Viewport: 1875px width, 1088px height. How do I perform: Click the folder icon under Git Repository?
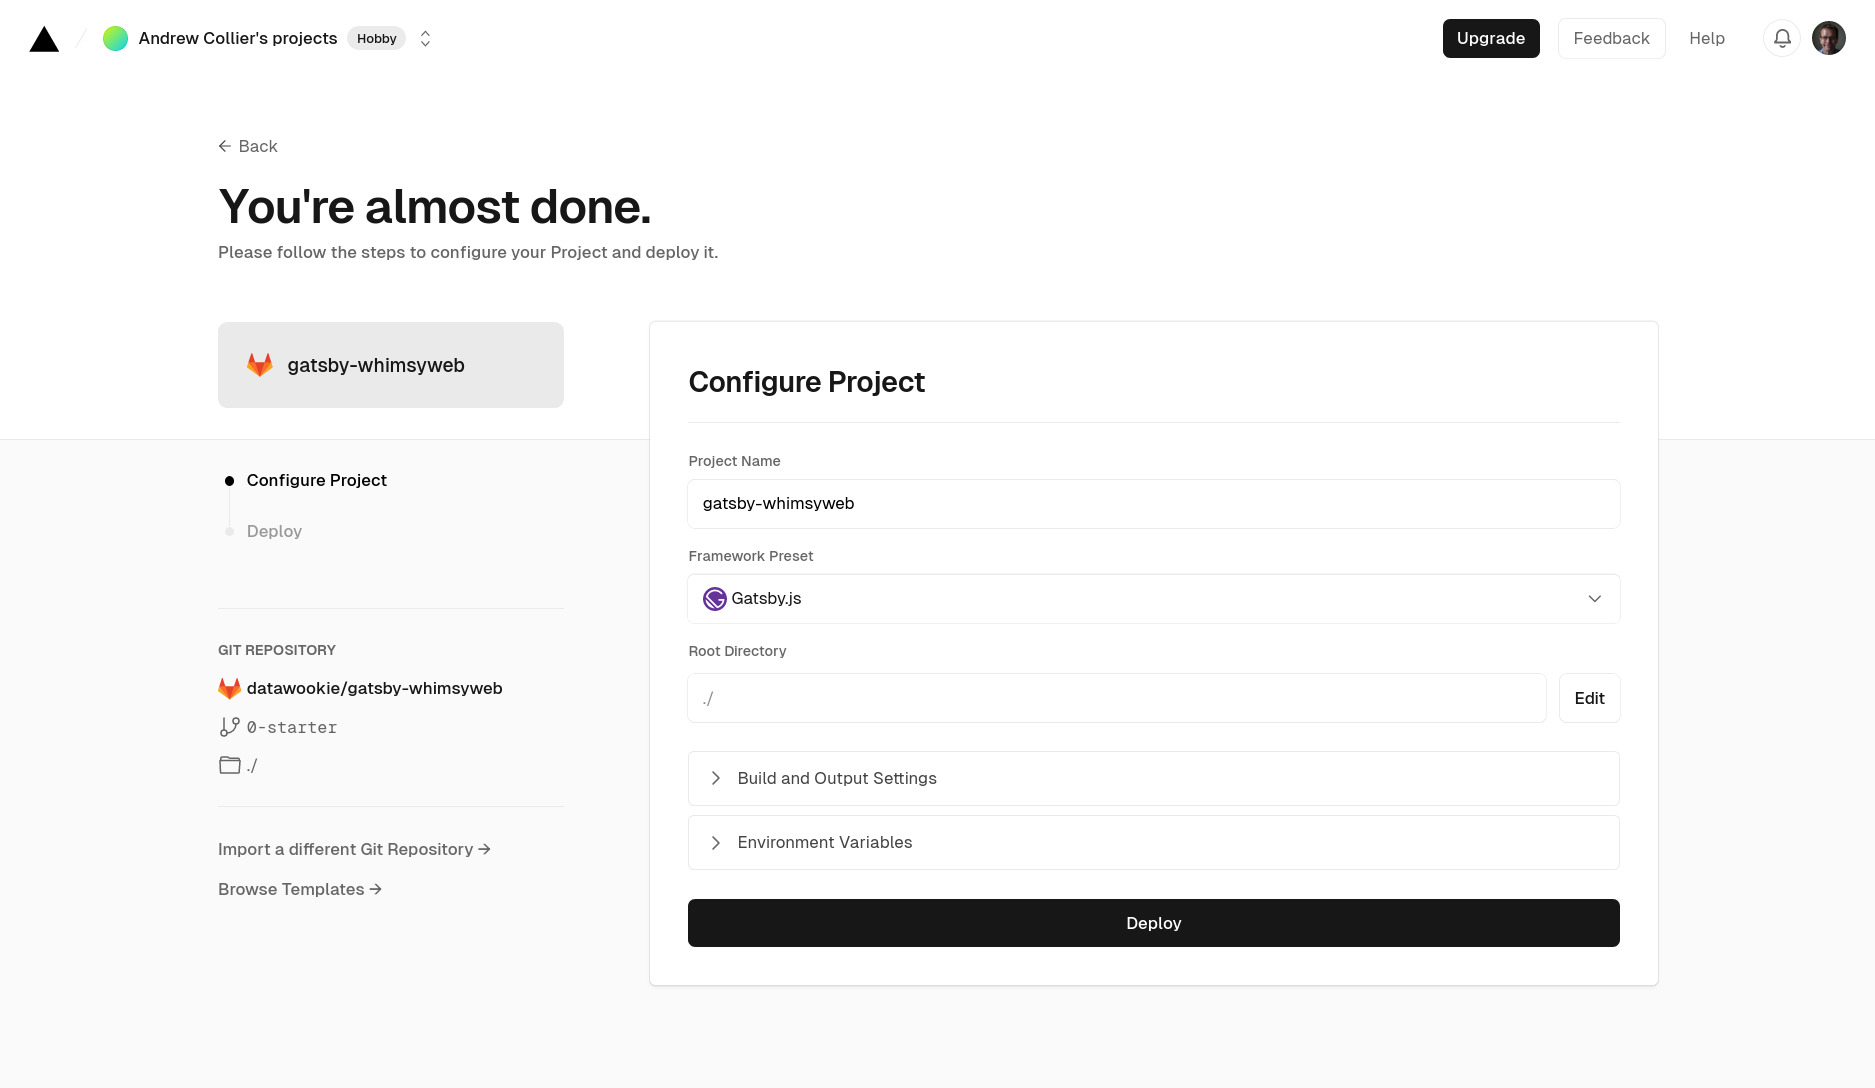pyautogui.click(x=229, y=765)
